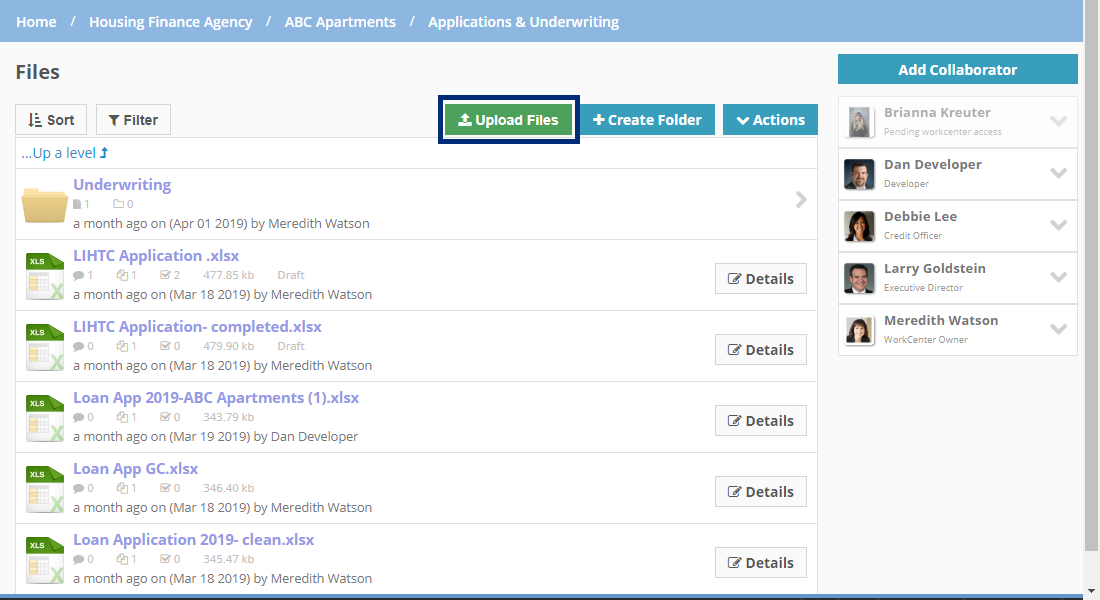Image resolution: width=1100 pixels, height=600 pixels.
Task: Expand Meredith Watson's collaborator chevron
Action: (x=1059, y=329)
